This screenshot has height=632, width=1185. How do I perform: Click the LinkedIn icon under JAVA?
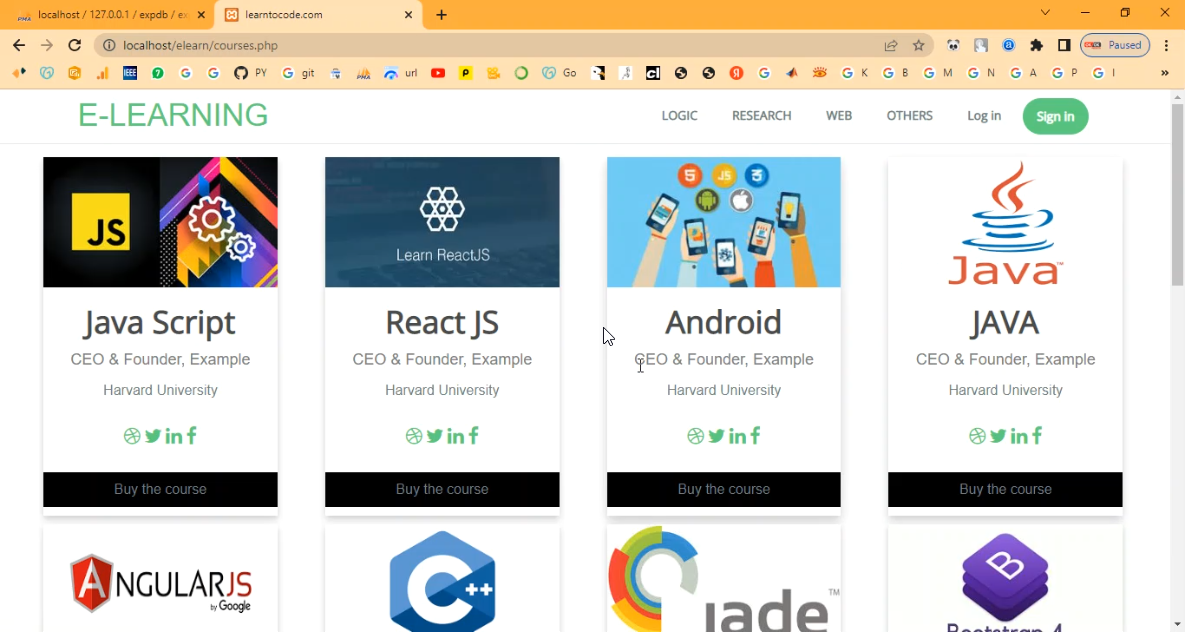pyautogui.click(x=1019, y=436)
